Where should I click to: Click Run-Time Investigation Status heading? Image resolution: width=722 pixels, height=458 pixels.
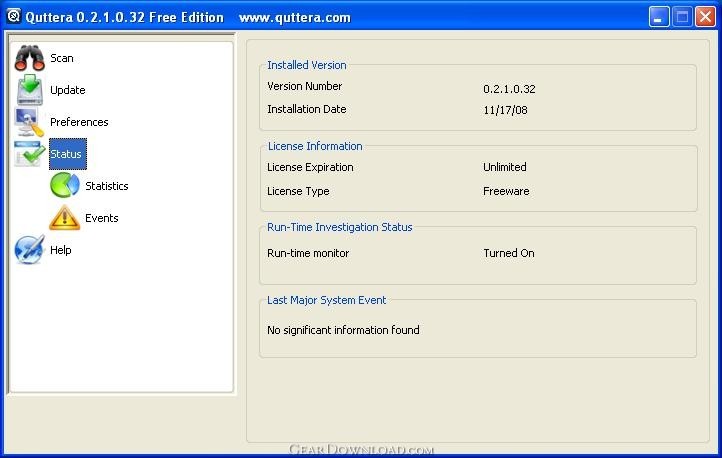click(340, 227)
